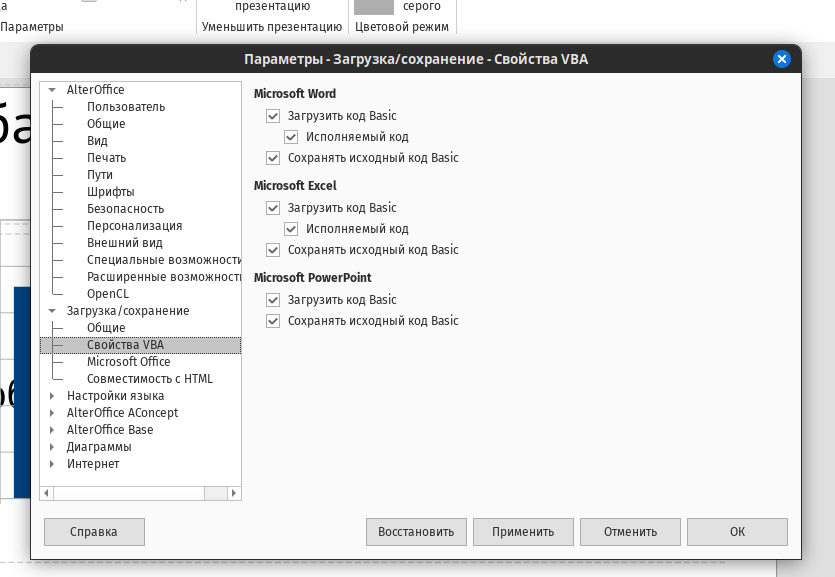The height and width of the screenshot is (577, 835).
Task: Click the Параметры ribbon group label
Action: click(31, 27)
